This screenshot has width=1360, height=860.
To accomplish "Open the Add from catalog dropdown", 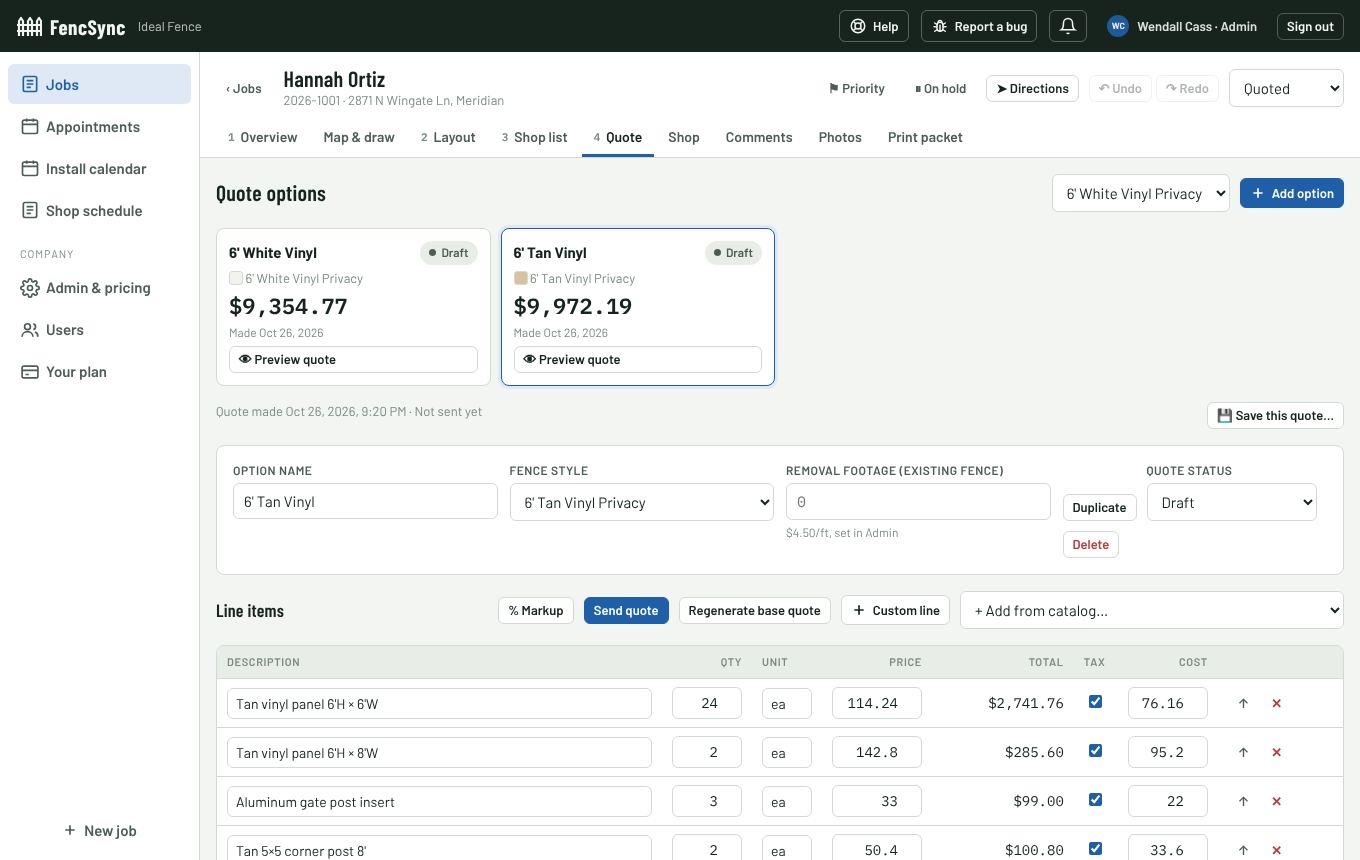I will (x=1151, y=610).
